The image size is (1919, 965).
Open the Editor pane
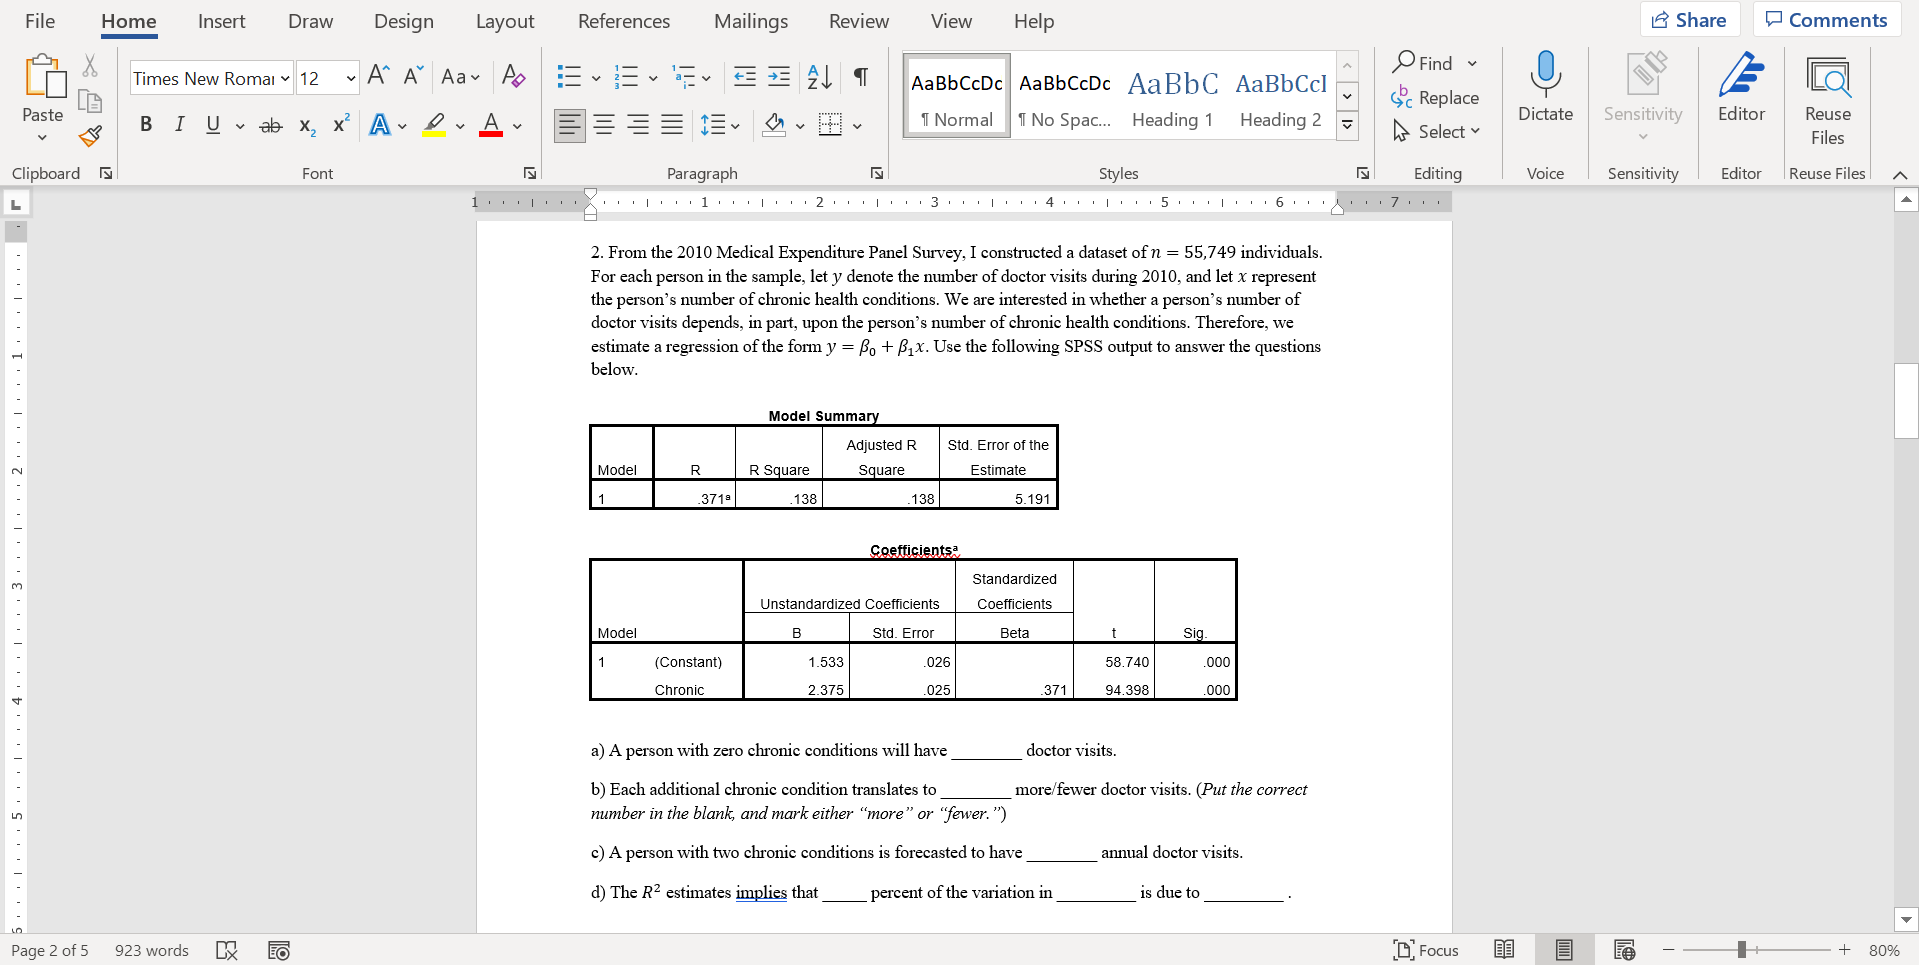pyautogui.click(x=1741, y=88)
